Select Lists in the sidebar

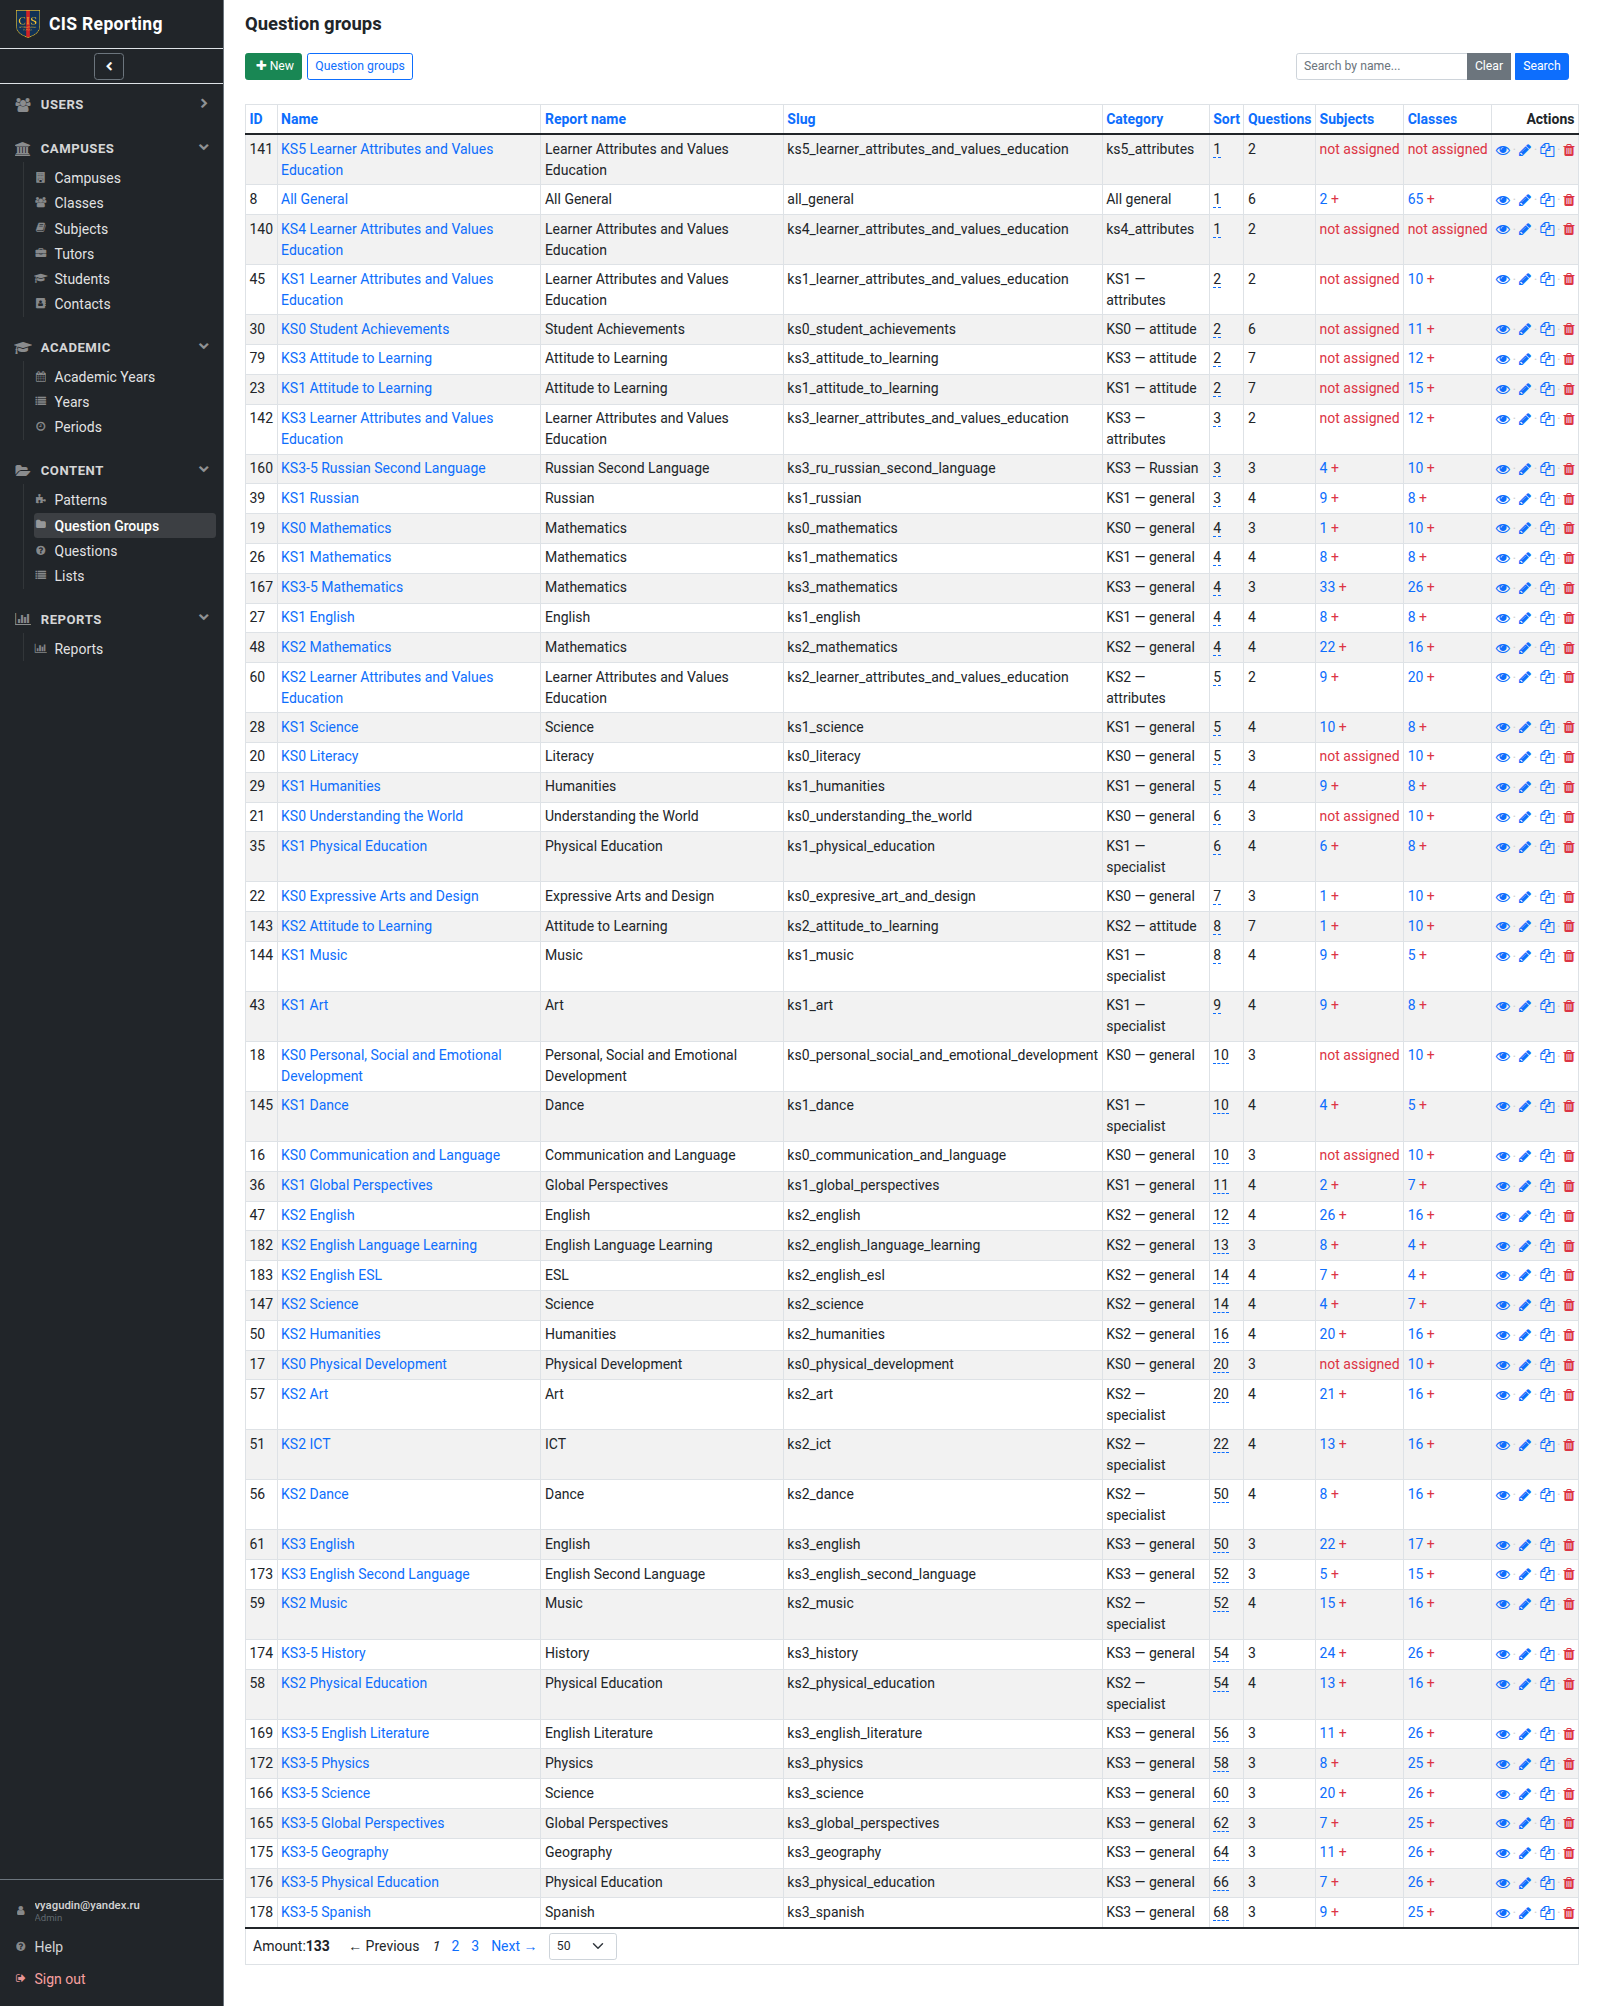pyautogui.click(x=69, y=576)
